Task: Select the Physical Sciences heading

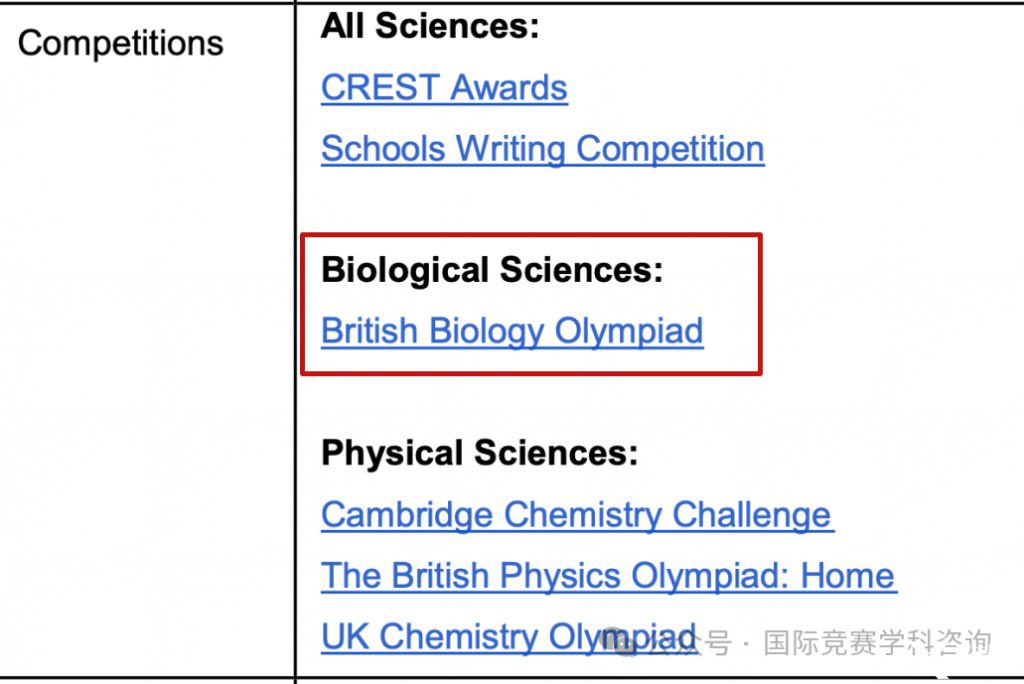Action: tap(479, 453)
